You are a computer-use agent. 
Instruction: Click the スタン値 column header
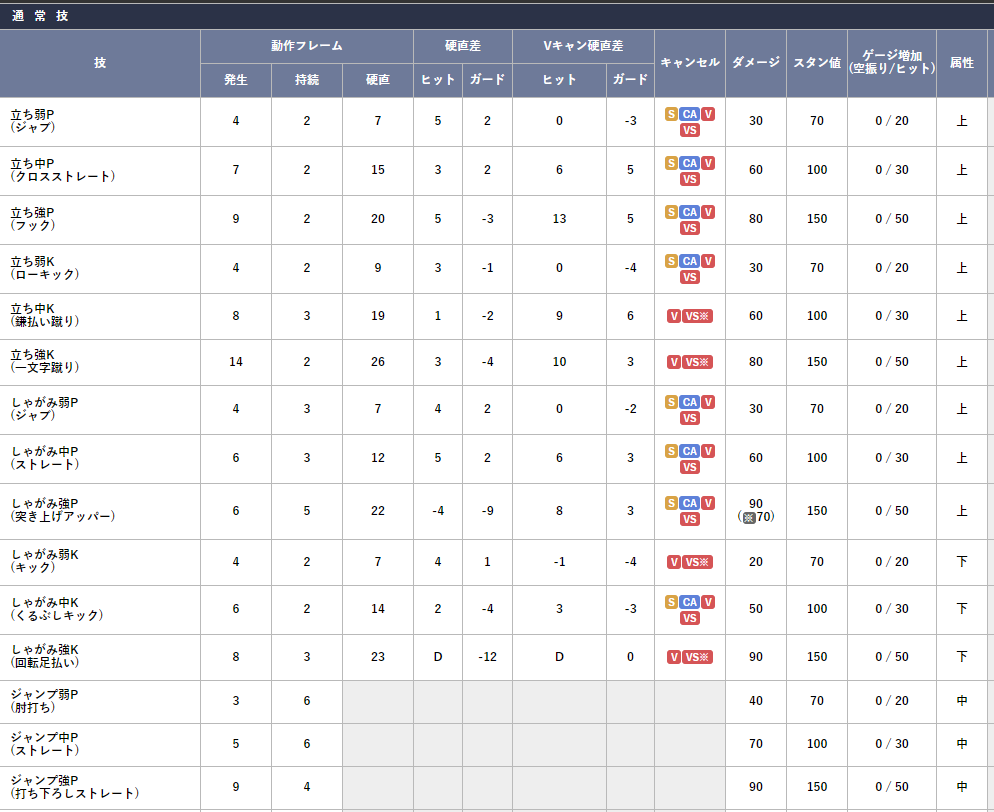817,62
